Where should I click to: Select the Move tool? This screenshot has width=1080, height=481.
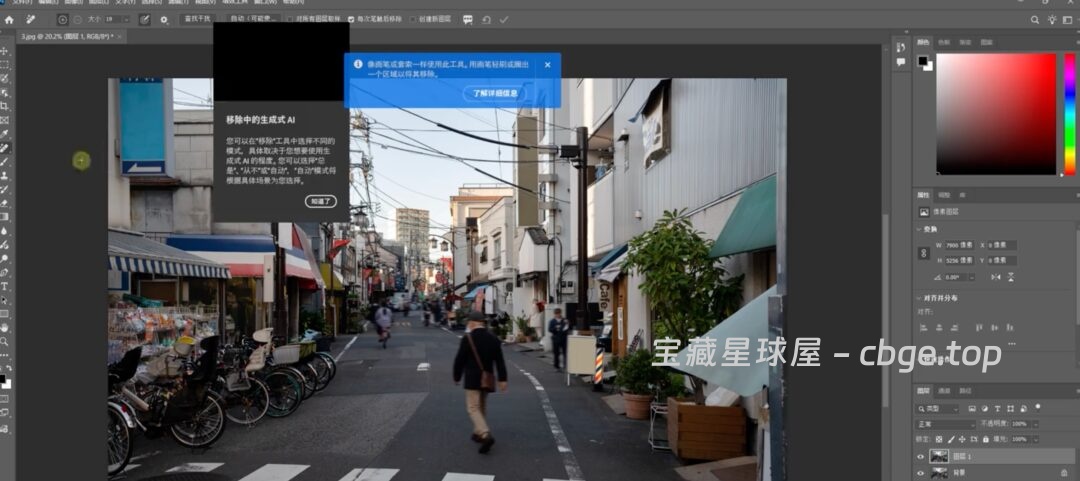[5, 51]
